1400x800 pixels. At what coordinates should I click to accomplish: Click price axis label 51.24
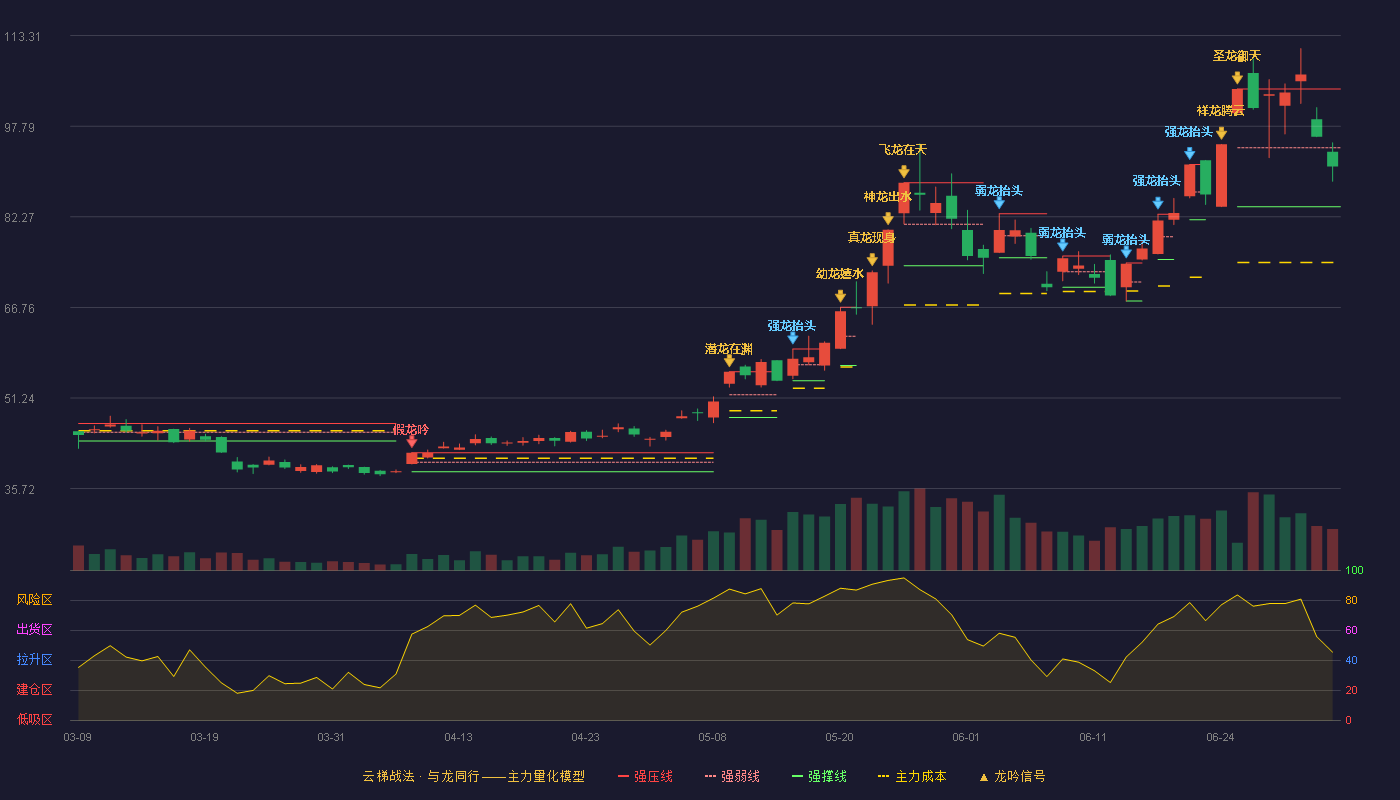click(22, 399)
